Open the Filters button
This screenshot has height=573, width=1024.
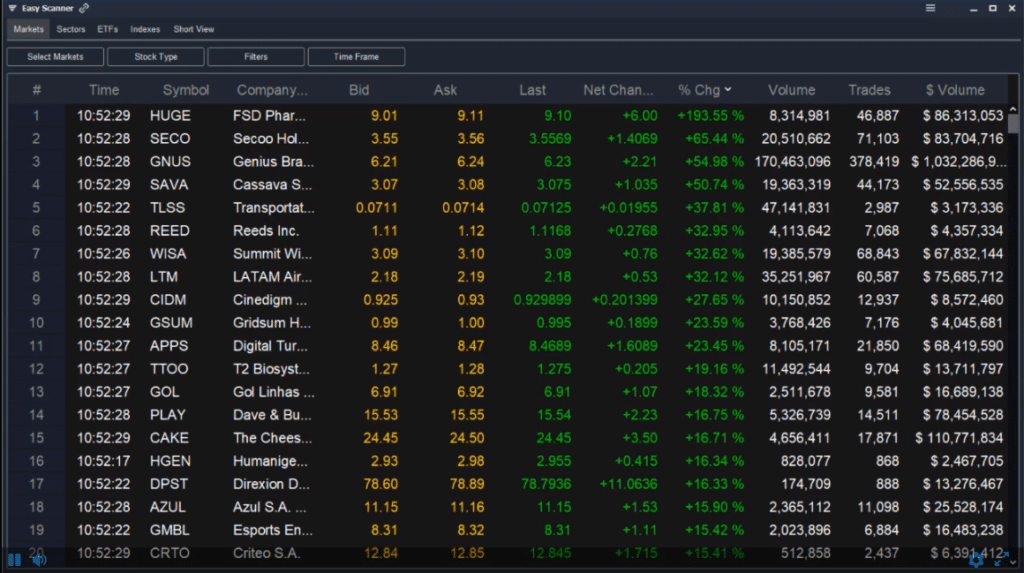click(x=256, y=57)
